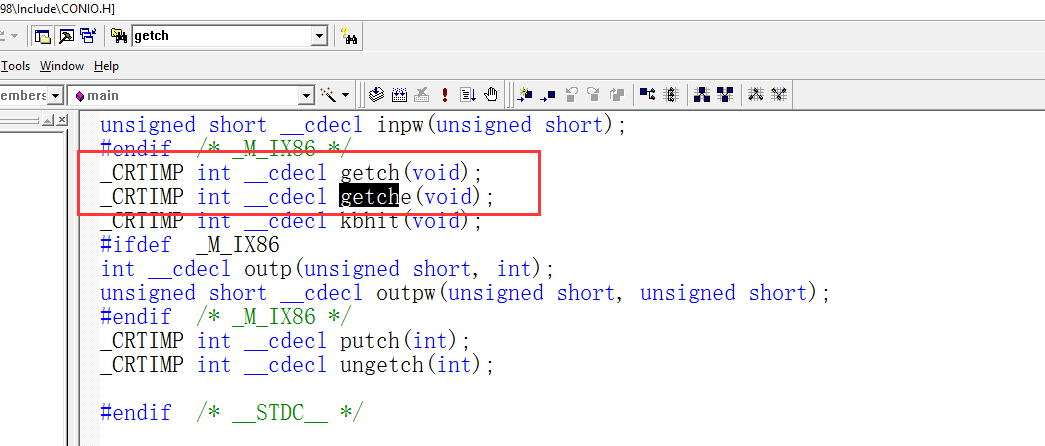Open the Window List icon
The height and width of the screenshot is (446, 1045).
click(87, 36)
